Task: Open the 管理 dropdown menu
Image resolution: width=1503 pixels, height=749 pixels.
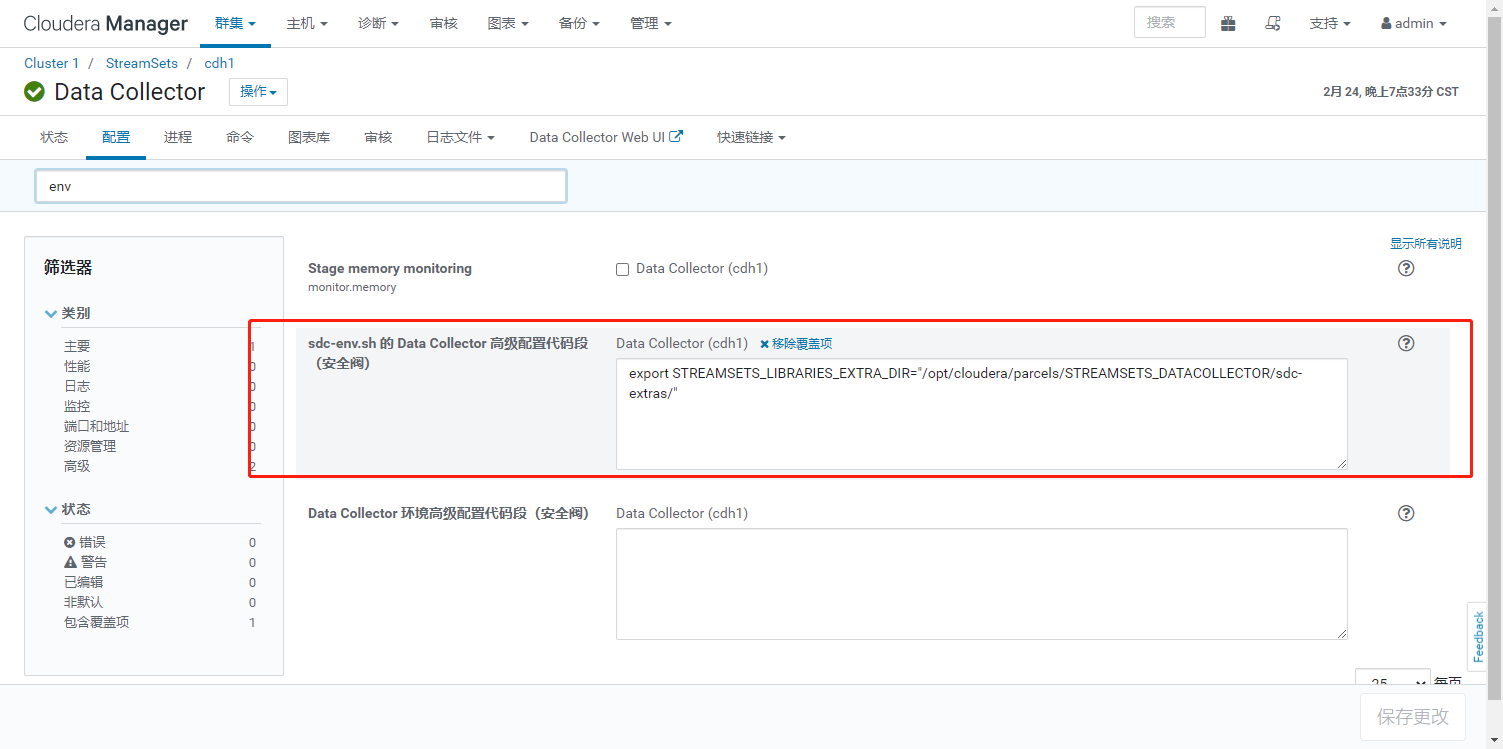Action: (x=651, y=23)
